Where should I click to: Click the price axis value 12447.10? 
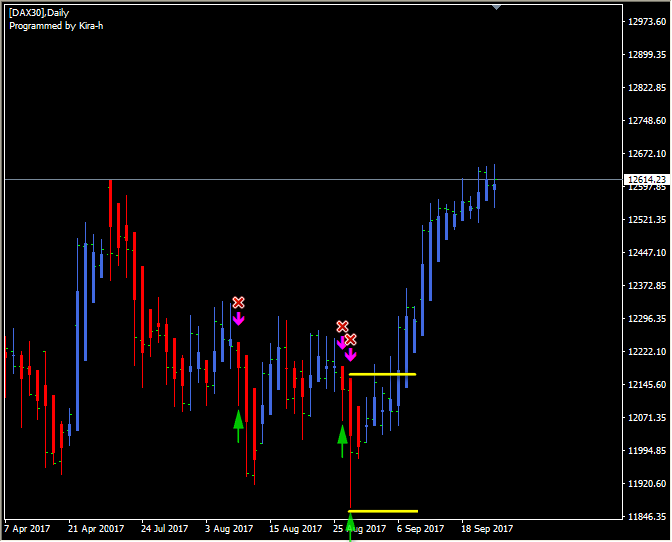(647, 253)
